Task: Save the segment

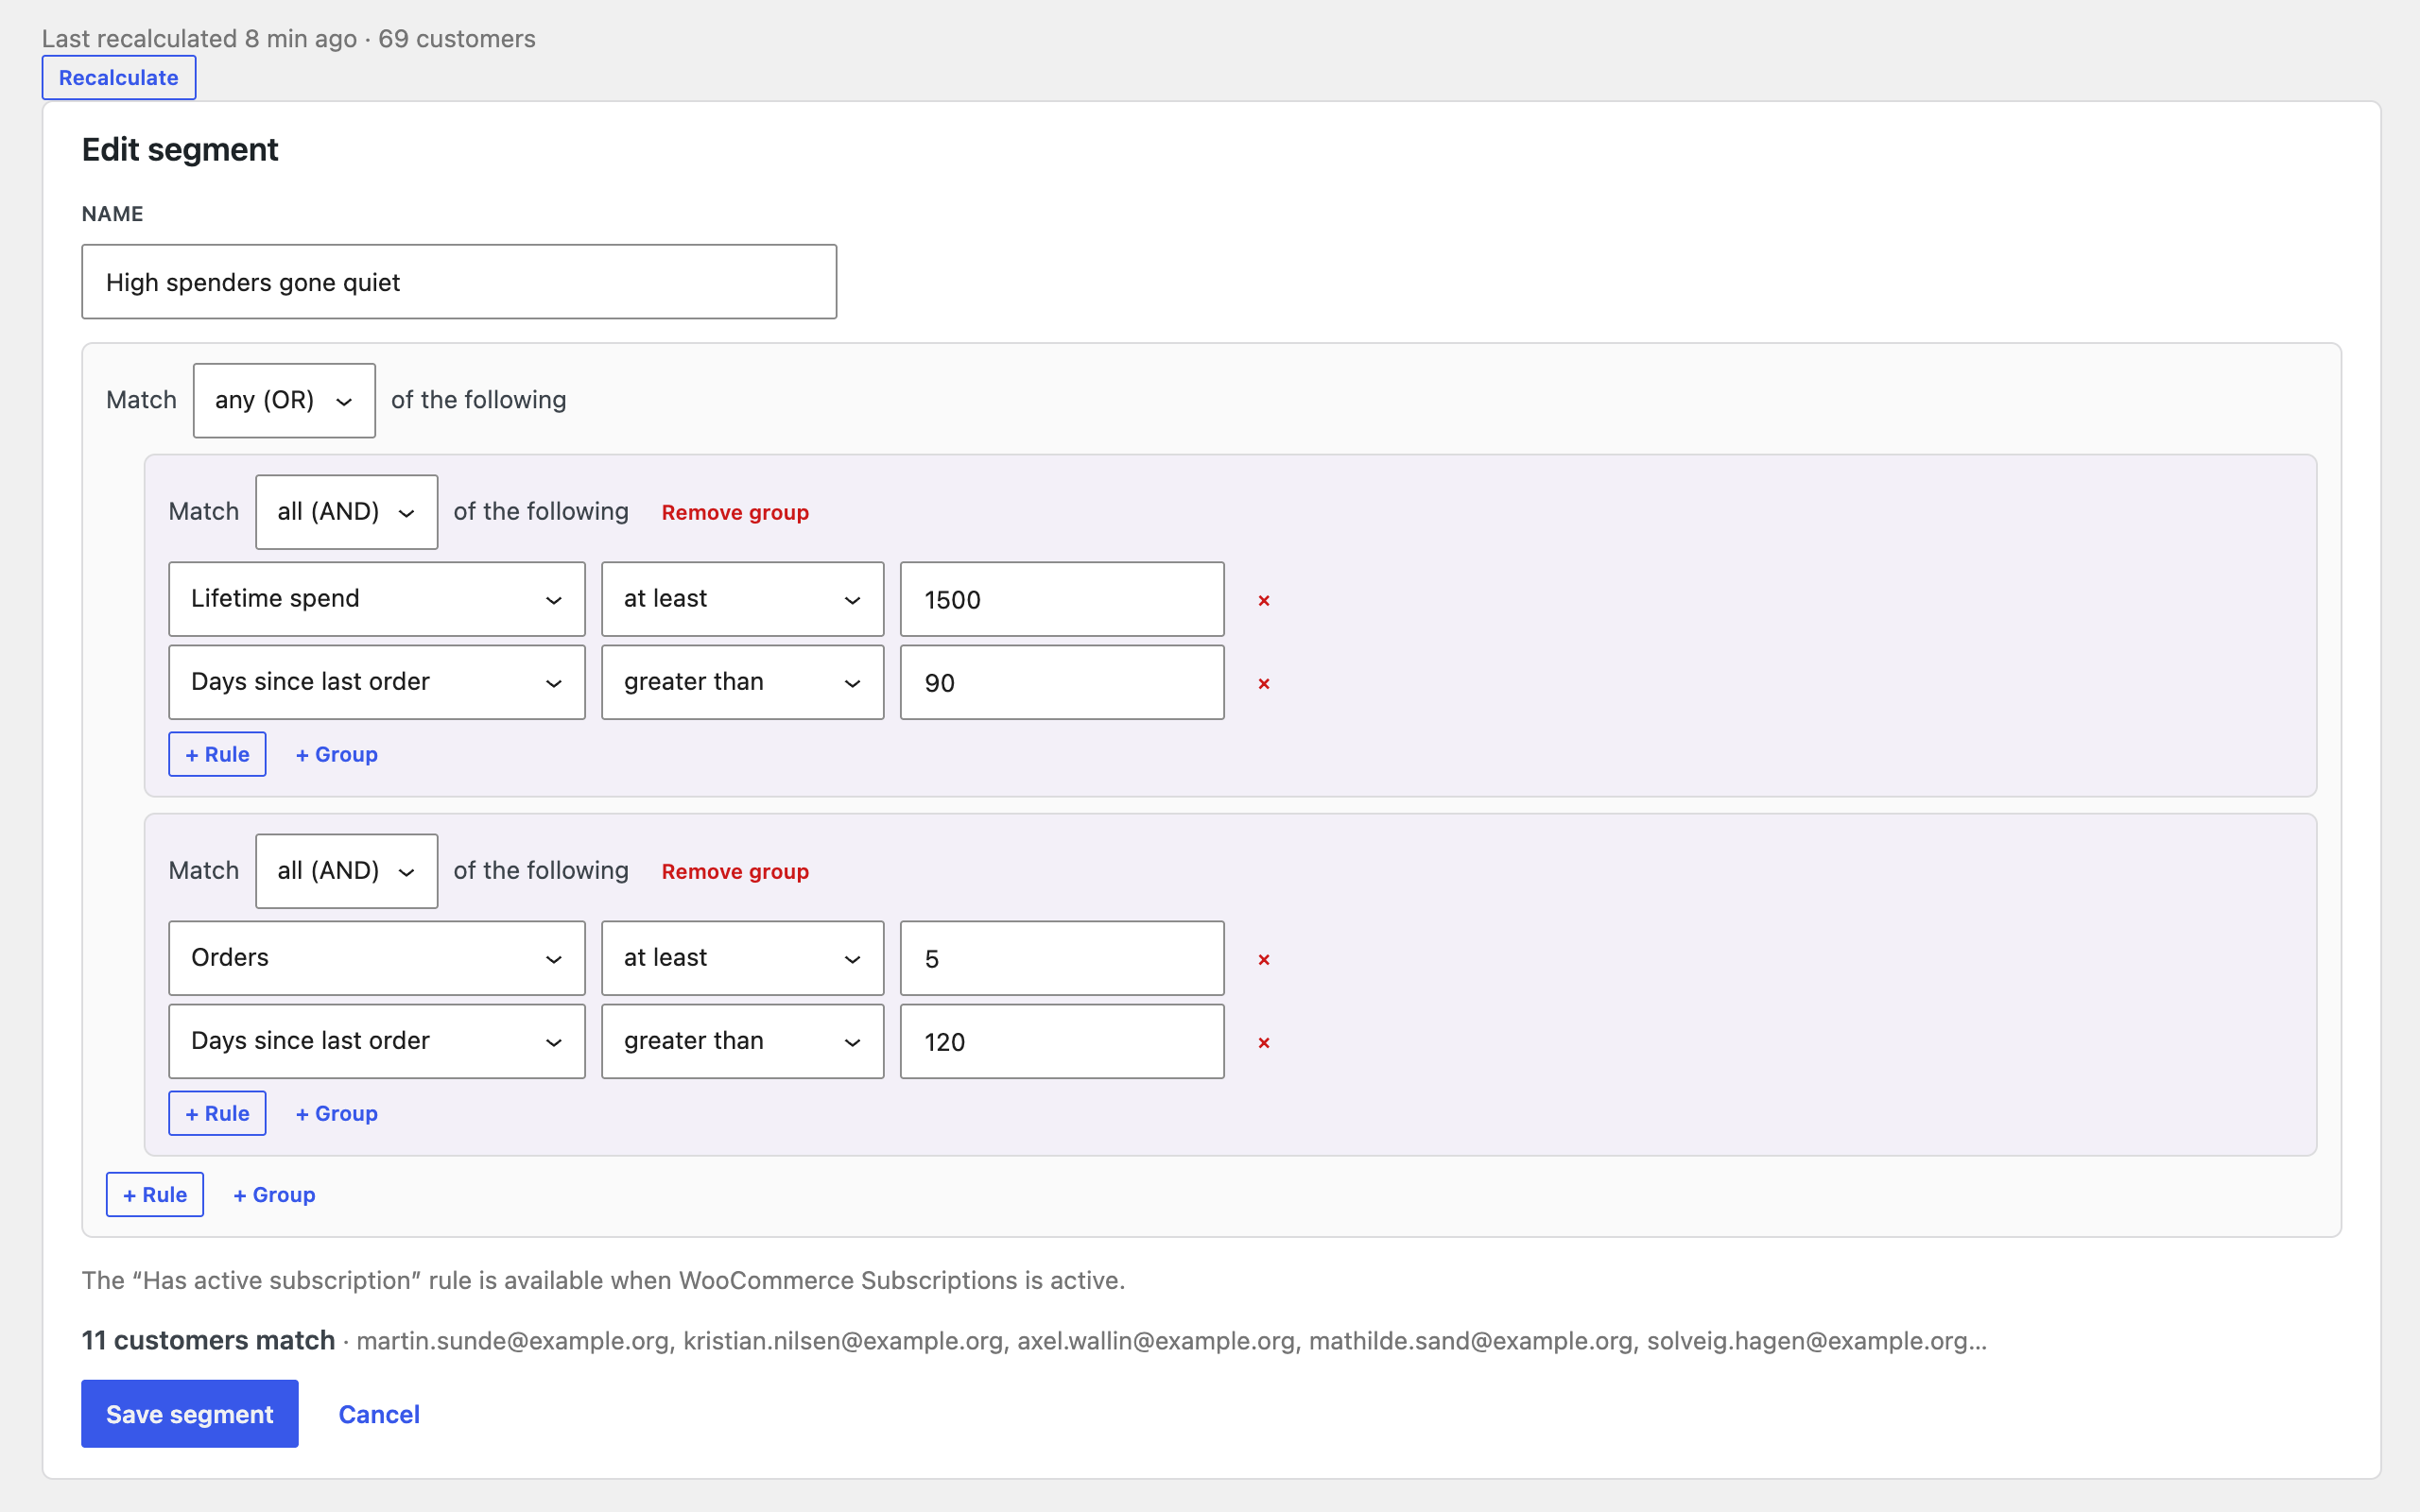Action: (190, 1414)
